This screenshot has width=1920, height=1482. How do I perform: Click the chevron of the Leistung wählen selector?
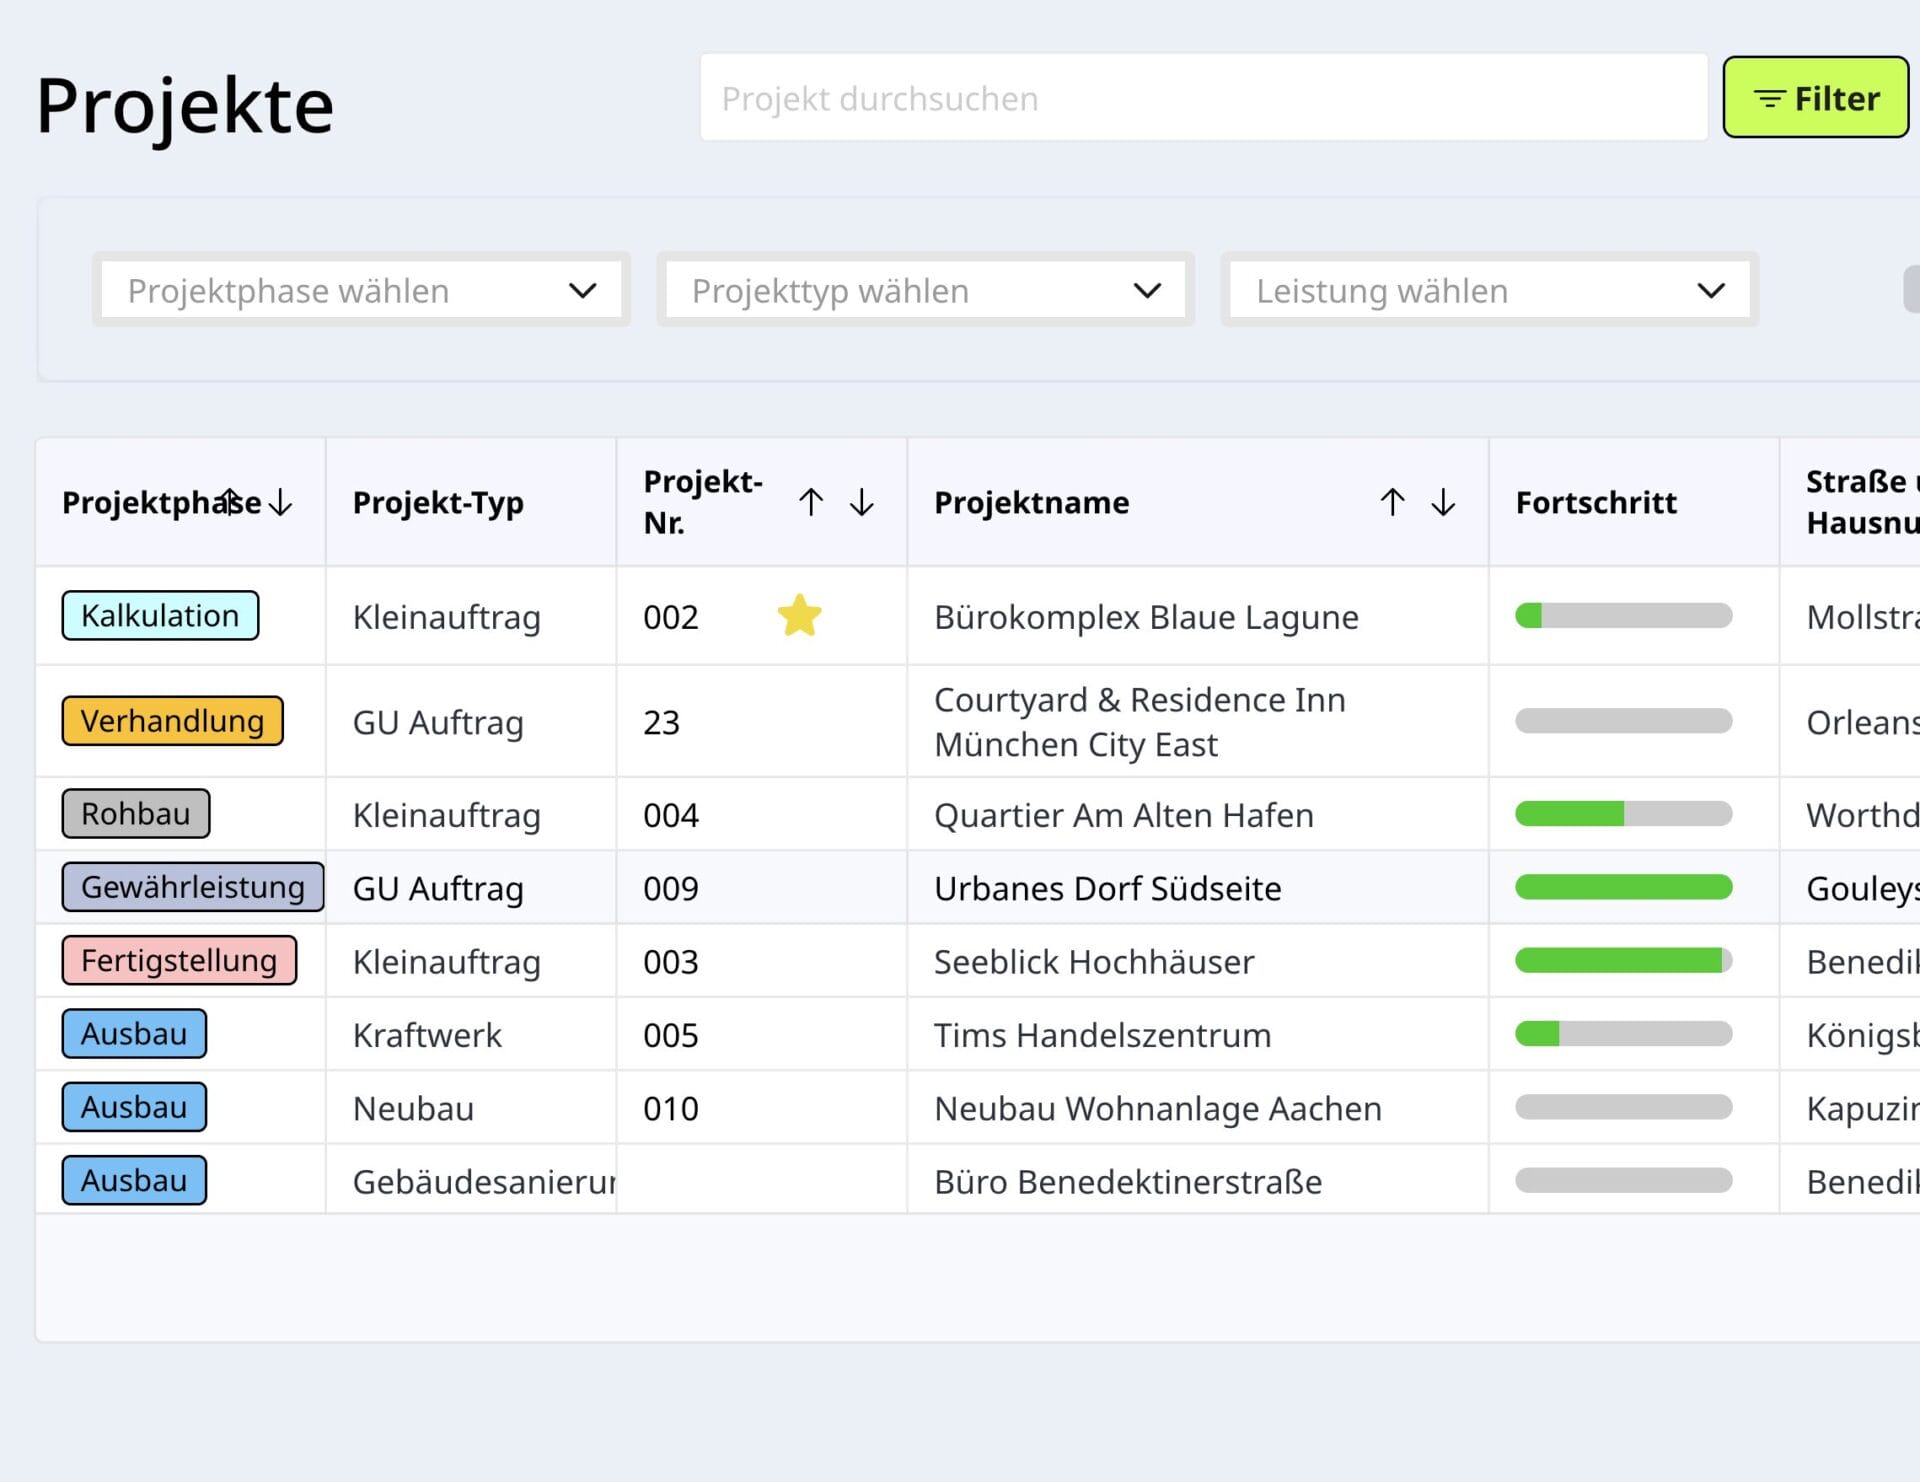point(1710,291)
